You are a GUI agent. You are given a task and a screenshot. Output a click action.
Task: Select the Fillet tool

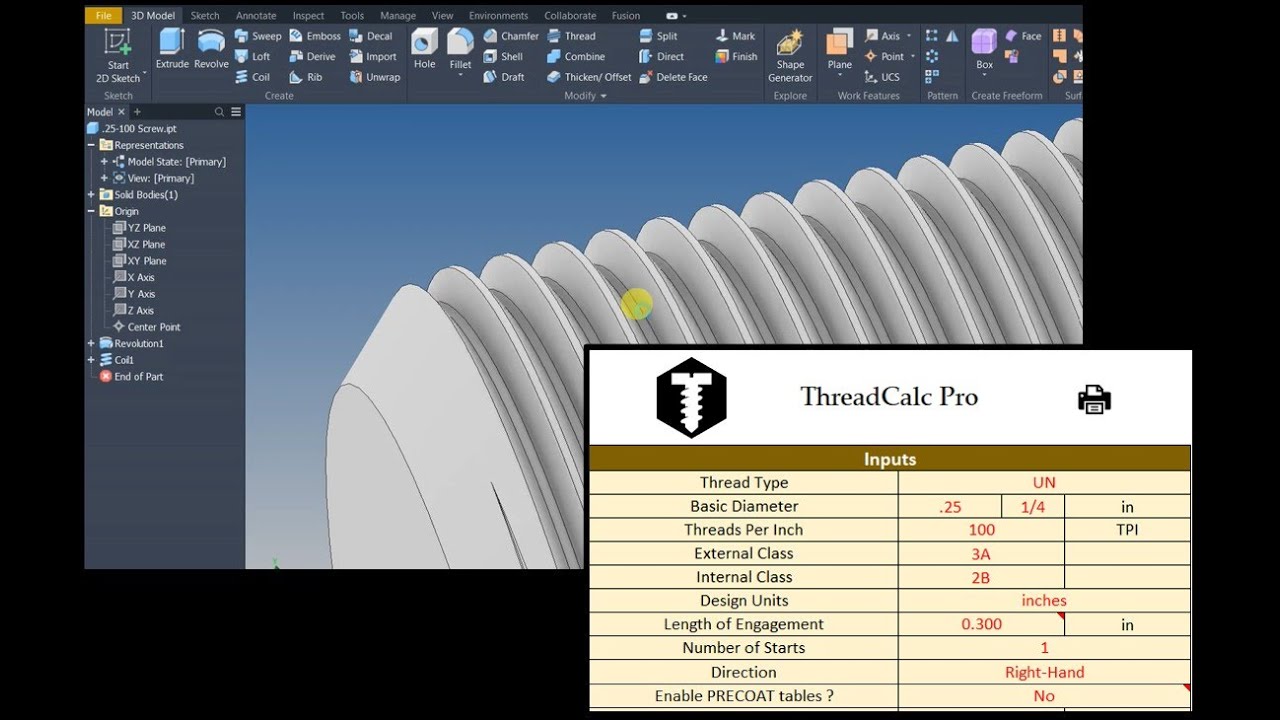460,50
